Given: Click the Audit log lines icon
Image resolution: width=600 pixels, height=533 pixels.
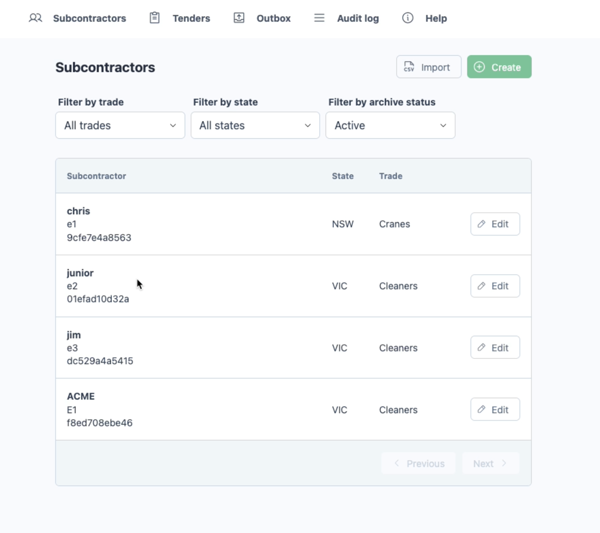Looking at the screenshot, I should 319,18.
